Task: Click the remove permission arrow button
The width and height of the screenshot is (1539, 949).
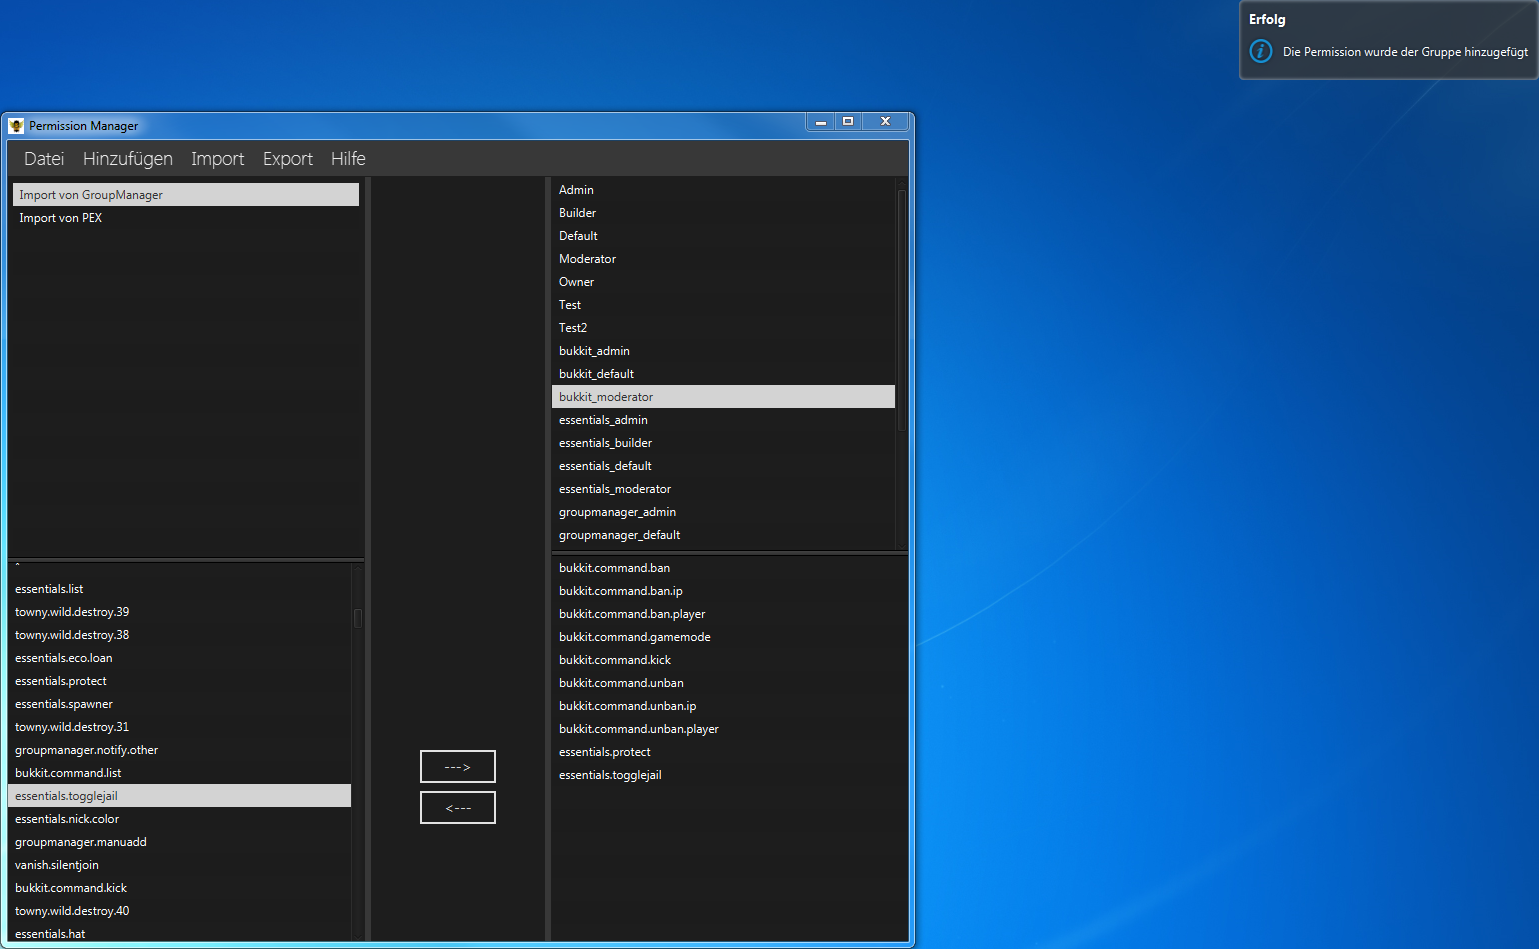Action: click(458, 808)
